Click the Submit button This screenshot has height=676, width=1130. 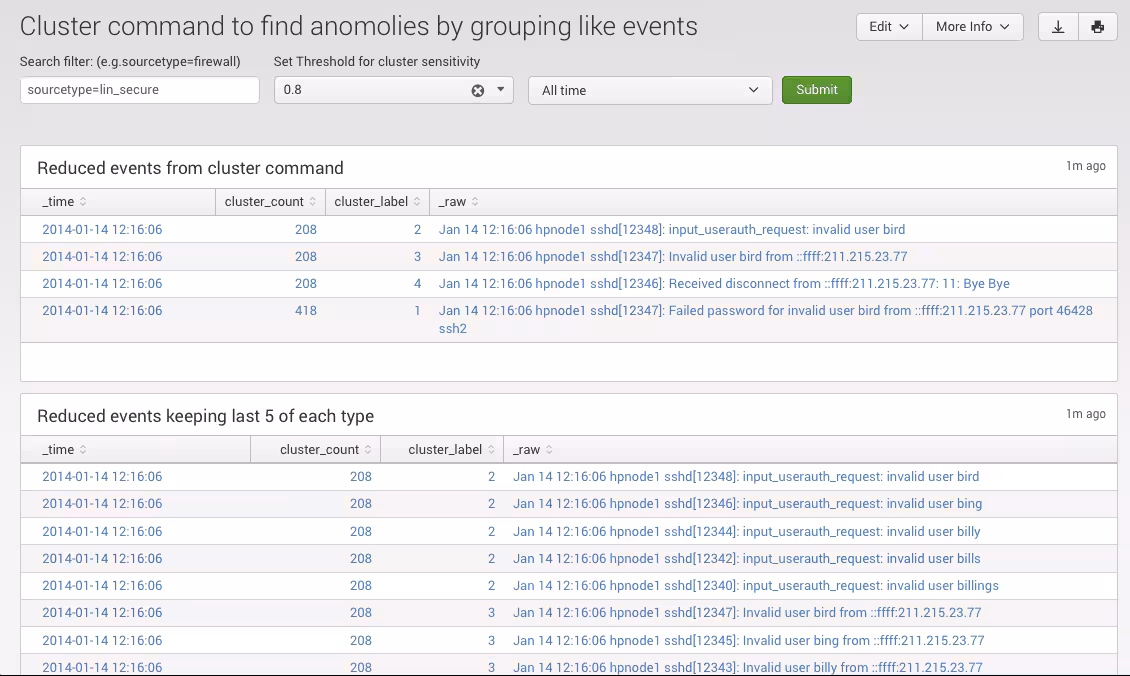click(817, 90)
